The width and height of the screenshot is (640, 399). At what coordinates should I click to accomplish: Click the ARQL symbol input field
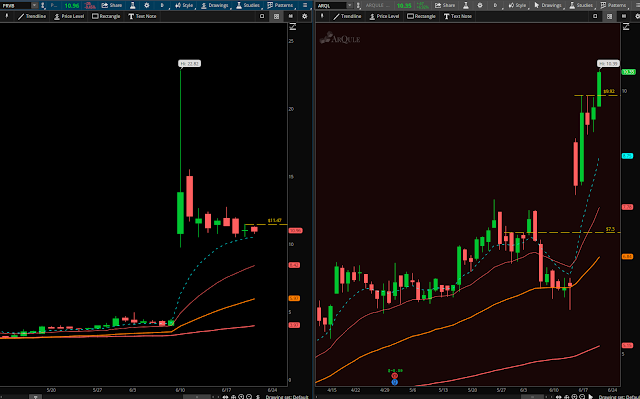331,5
